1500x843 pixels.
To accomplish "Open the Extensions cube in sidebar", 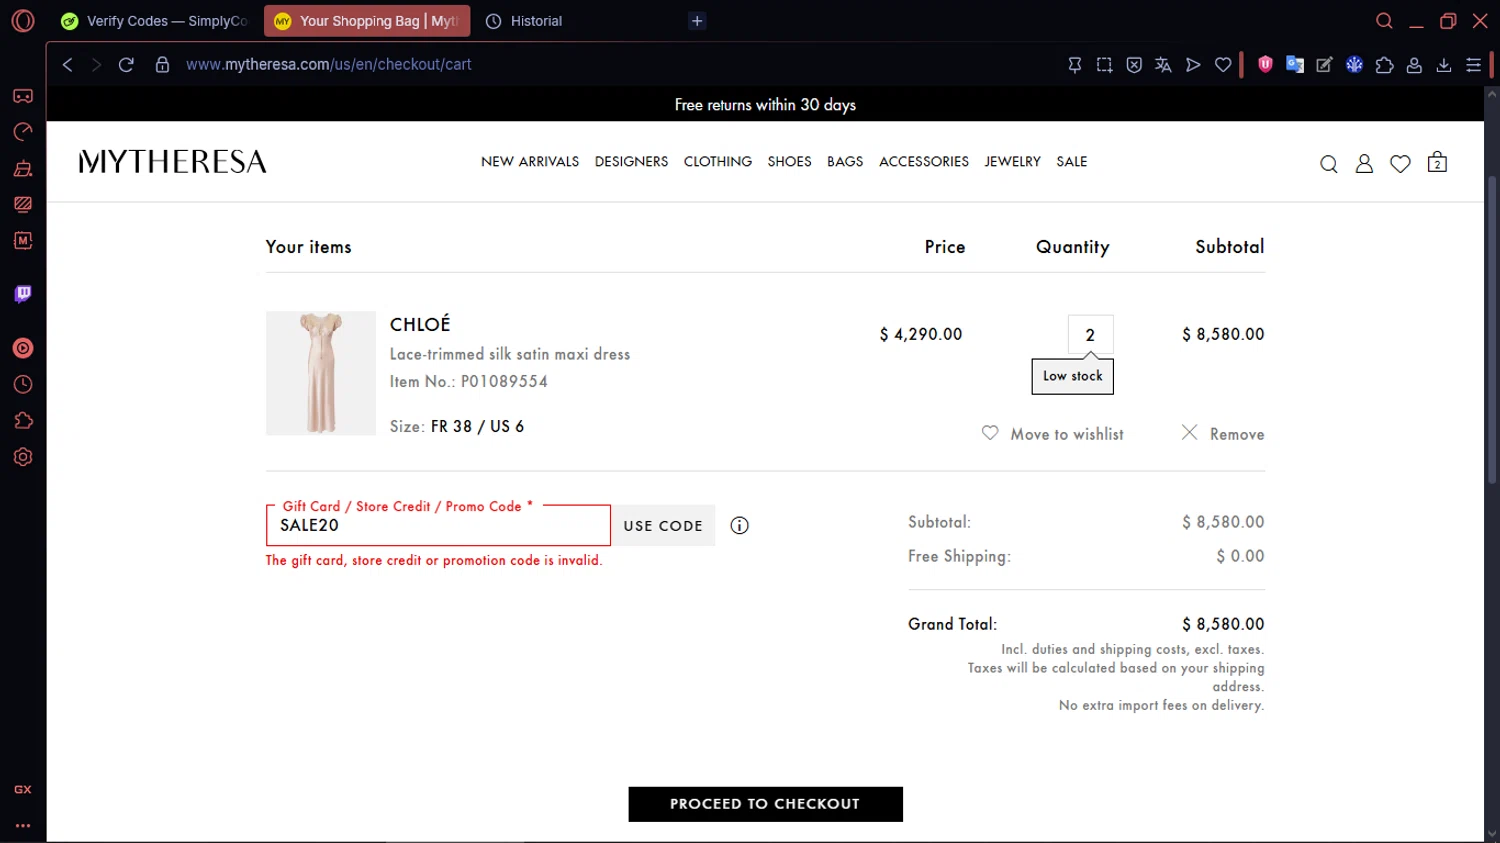I will click(23, 421).
